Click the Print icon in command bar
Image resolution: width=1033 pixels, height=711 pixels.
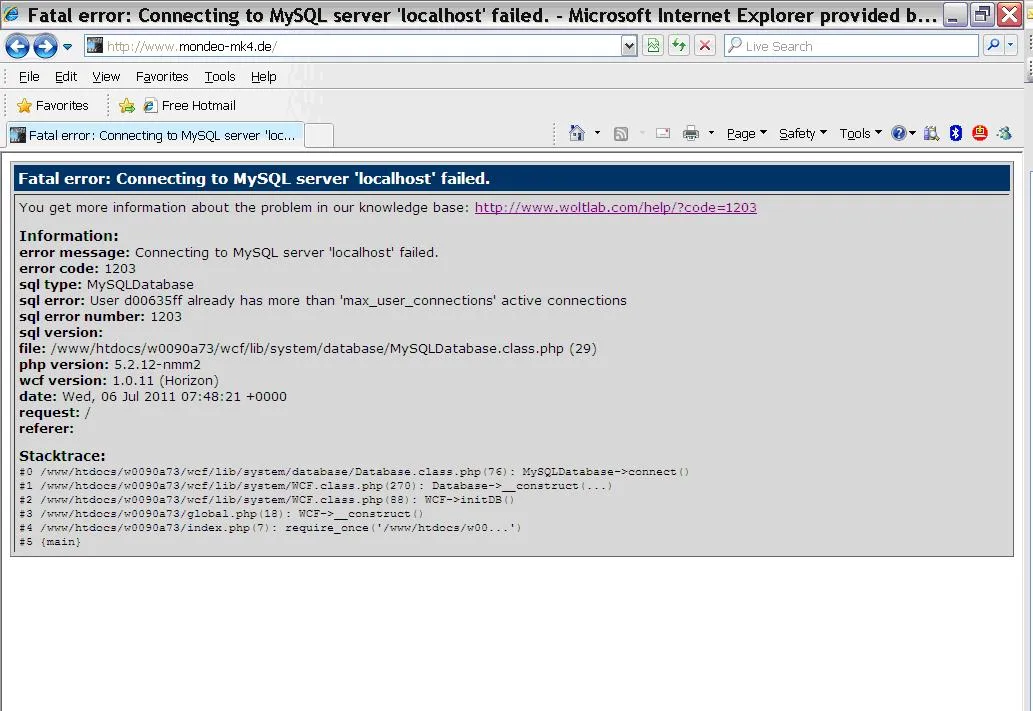pos(691,133)
